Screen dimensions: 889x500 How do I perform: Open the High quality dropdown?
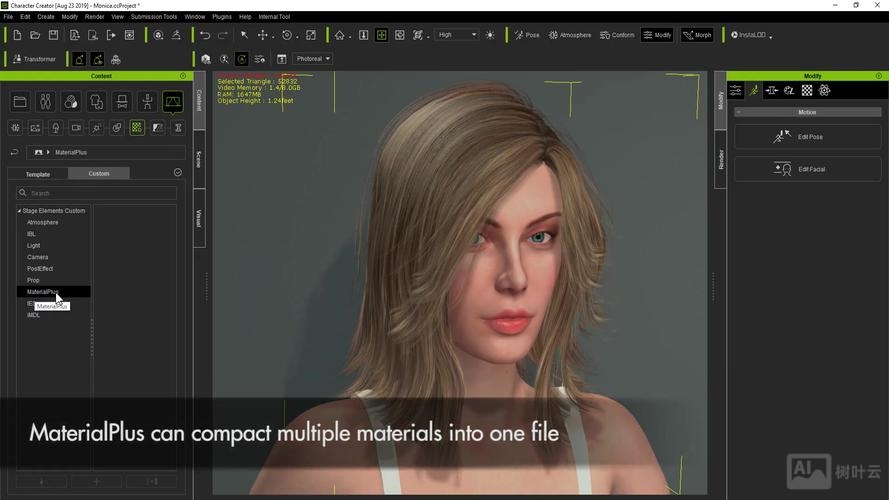pos(457,35)
